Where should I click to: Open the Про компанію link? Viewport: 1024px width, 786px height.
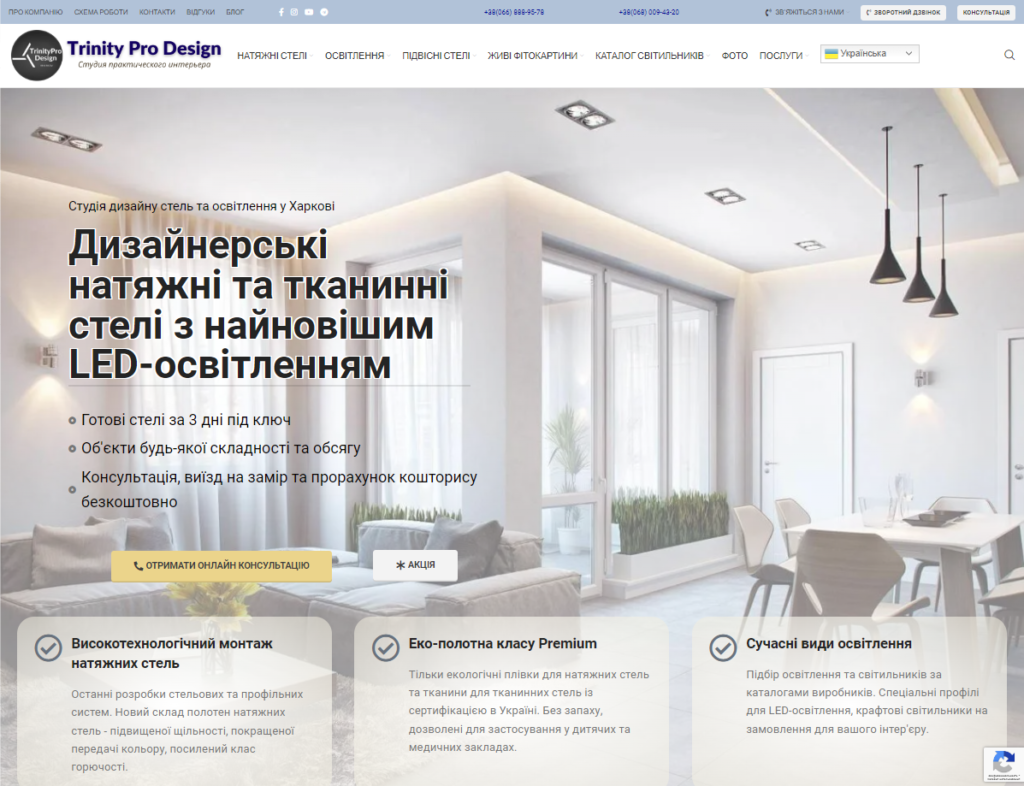point(35,12)
